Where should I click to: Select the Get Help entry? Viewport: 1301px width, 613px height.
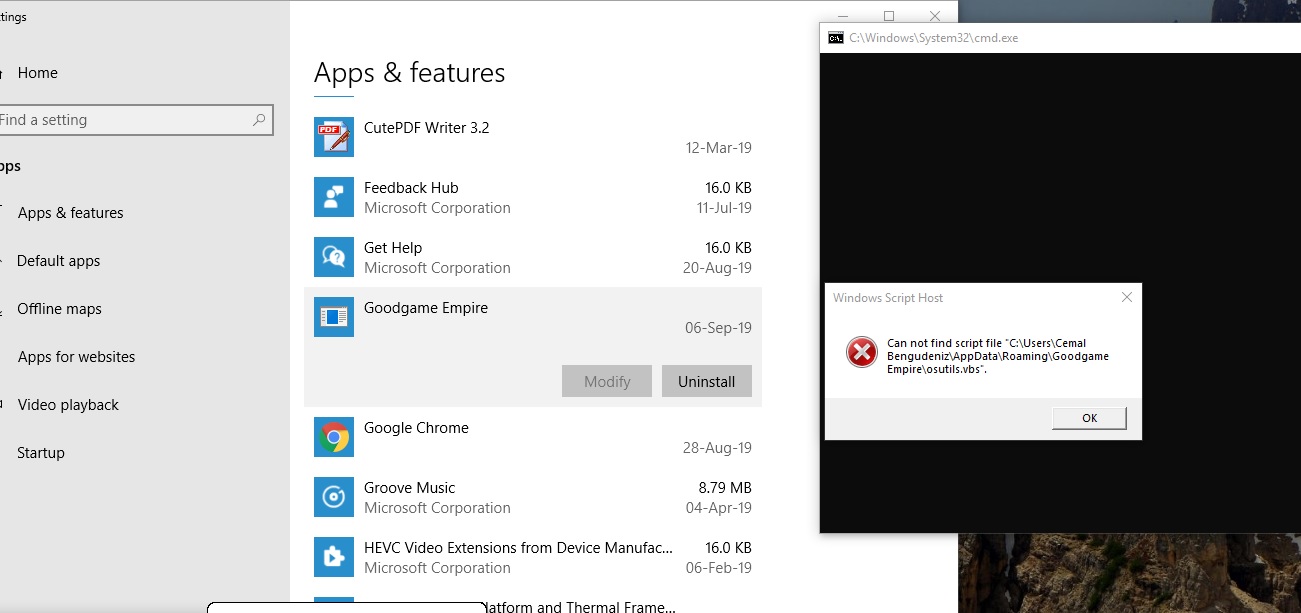click(x=533, y=257)
